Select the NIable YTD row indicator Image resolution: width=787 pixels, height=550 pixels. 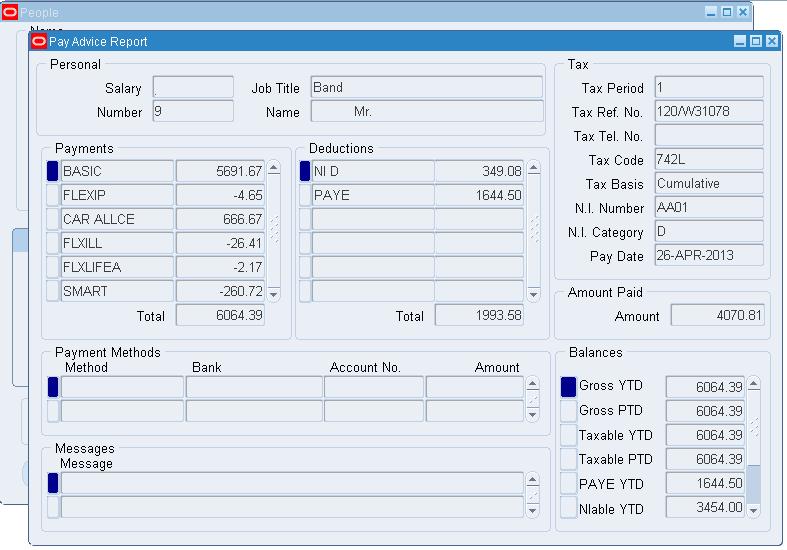point(568,508)
